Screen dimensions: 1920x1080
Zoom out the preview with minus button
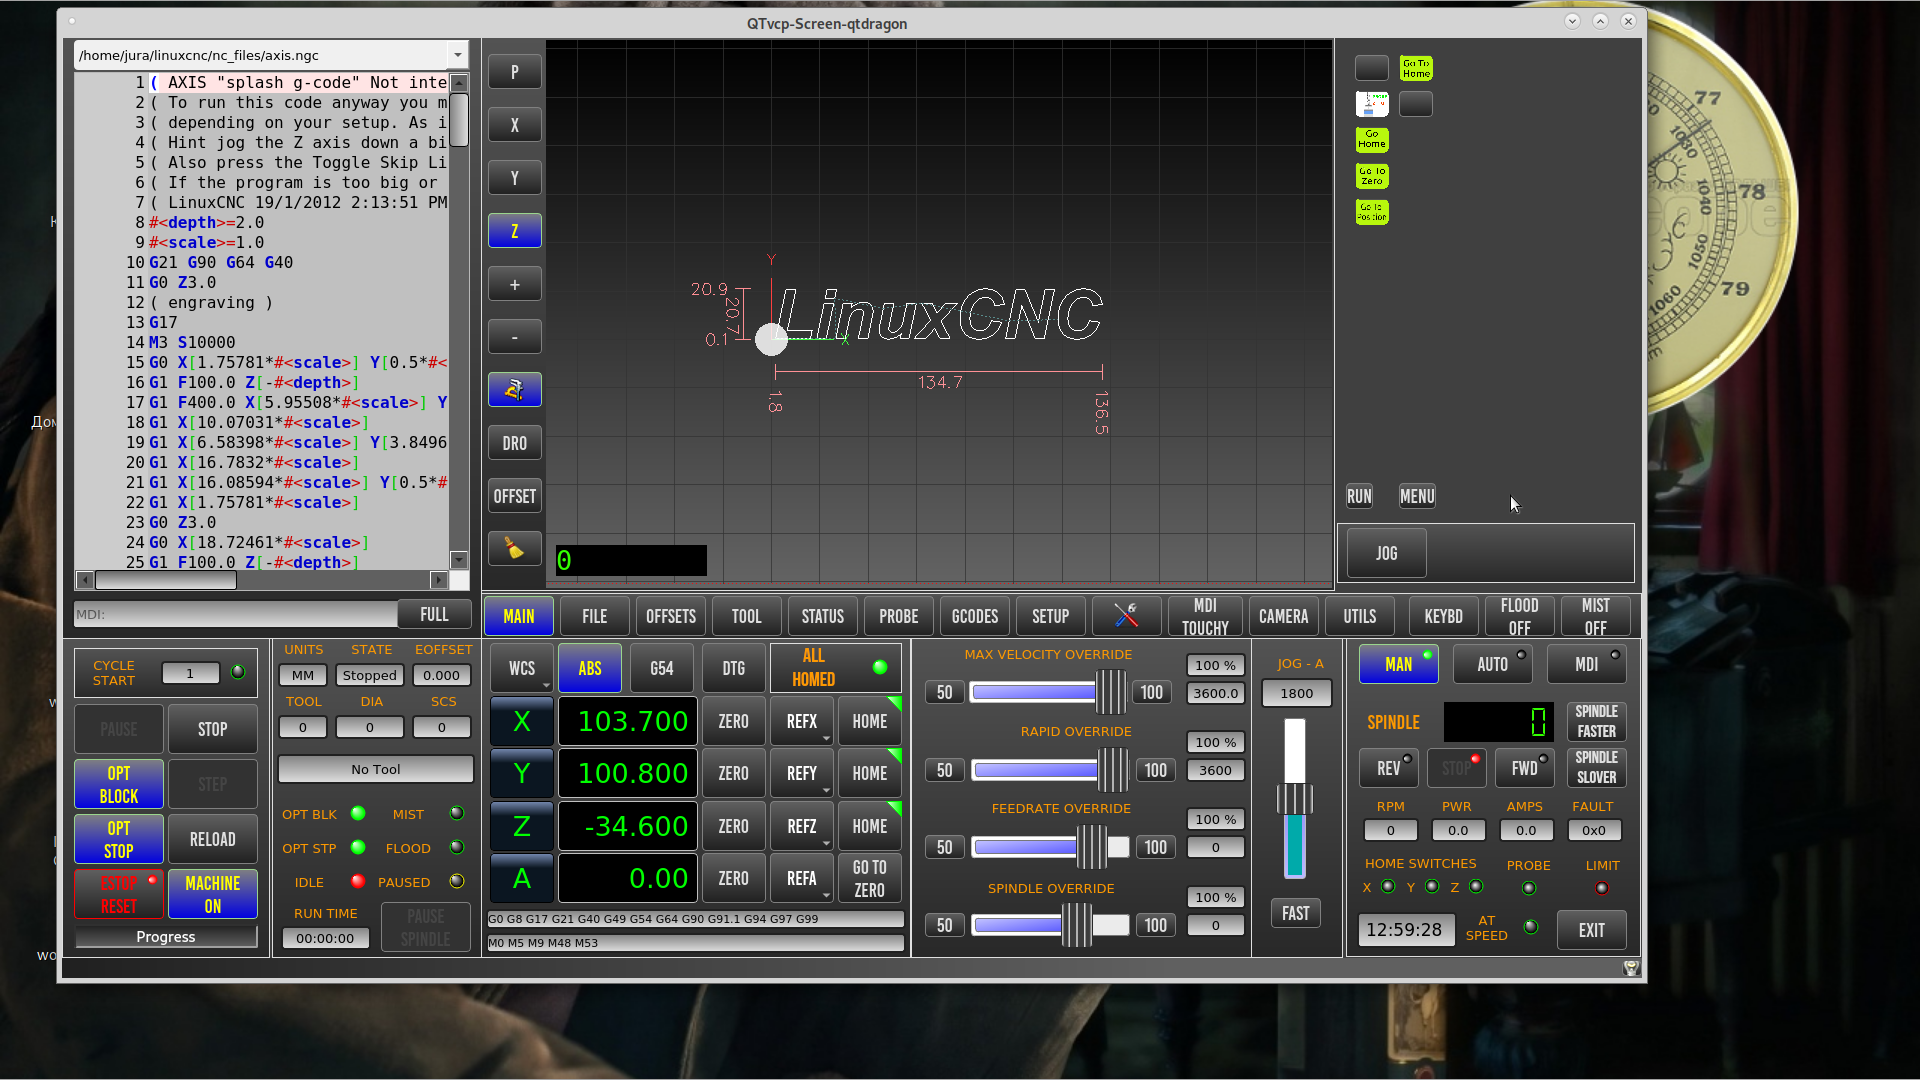pyautogui.click(x=514, y=337)
